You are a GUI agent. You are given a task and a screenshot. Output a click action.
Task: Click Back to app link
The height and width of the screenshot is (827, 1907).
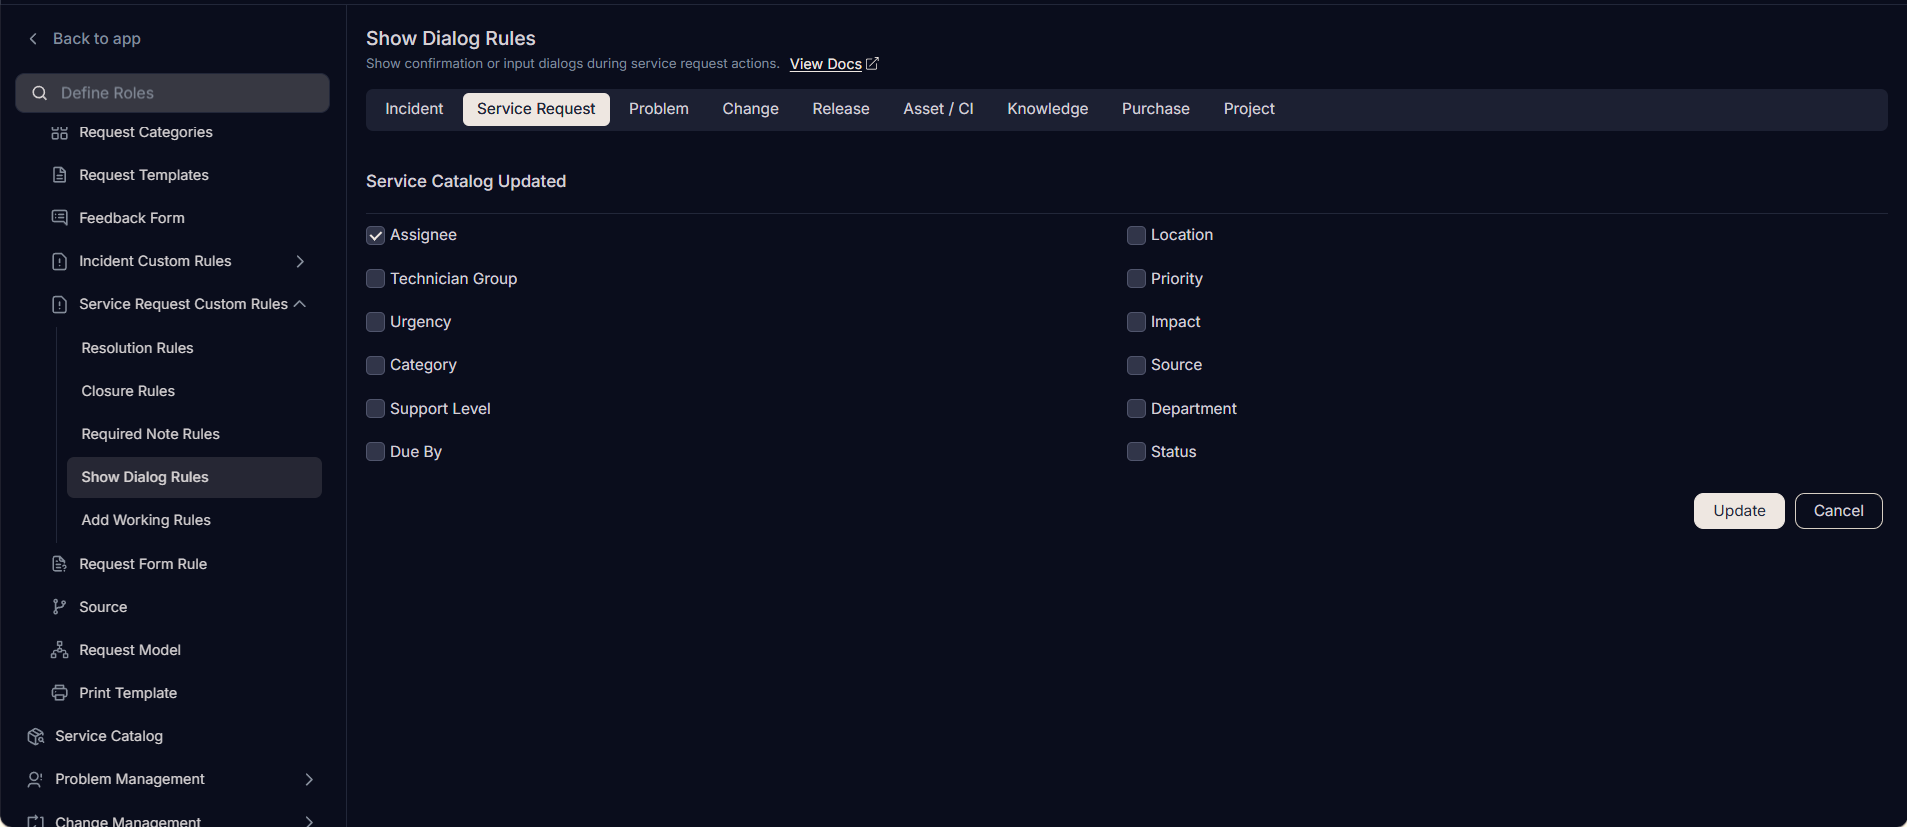pyautogui.click(x=96, y=38)
